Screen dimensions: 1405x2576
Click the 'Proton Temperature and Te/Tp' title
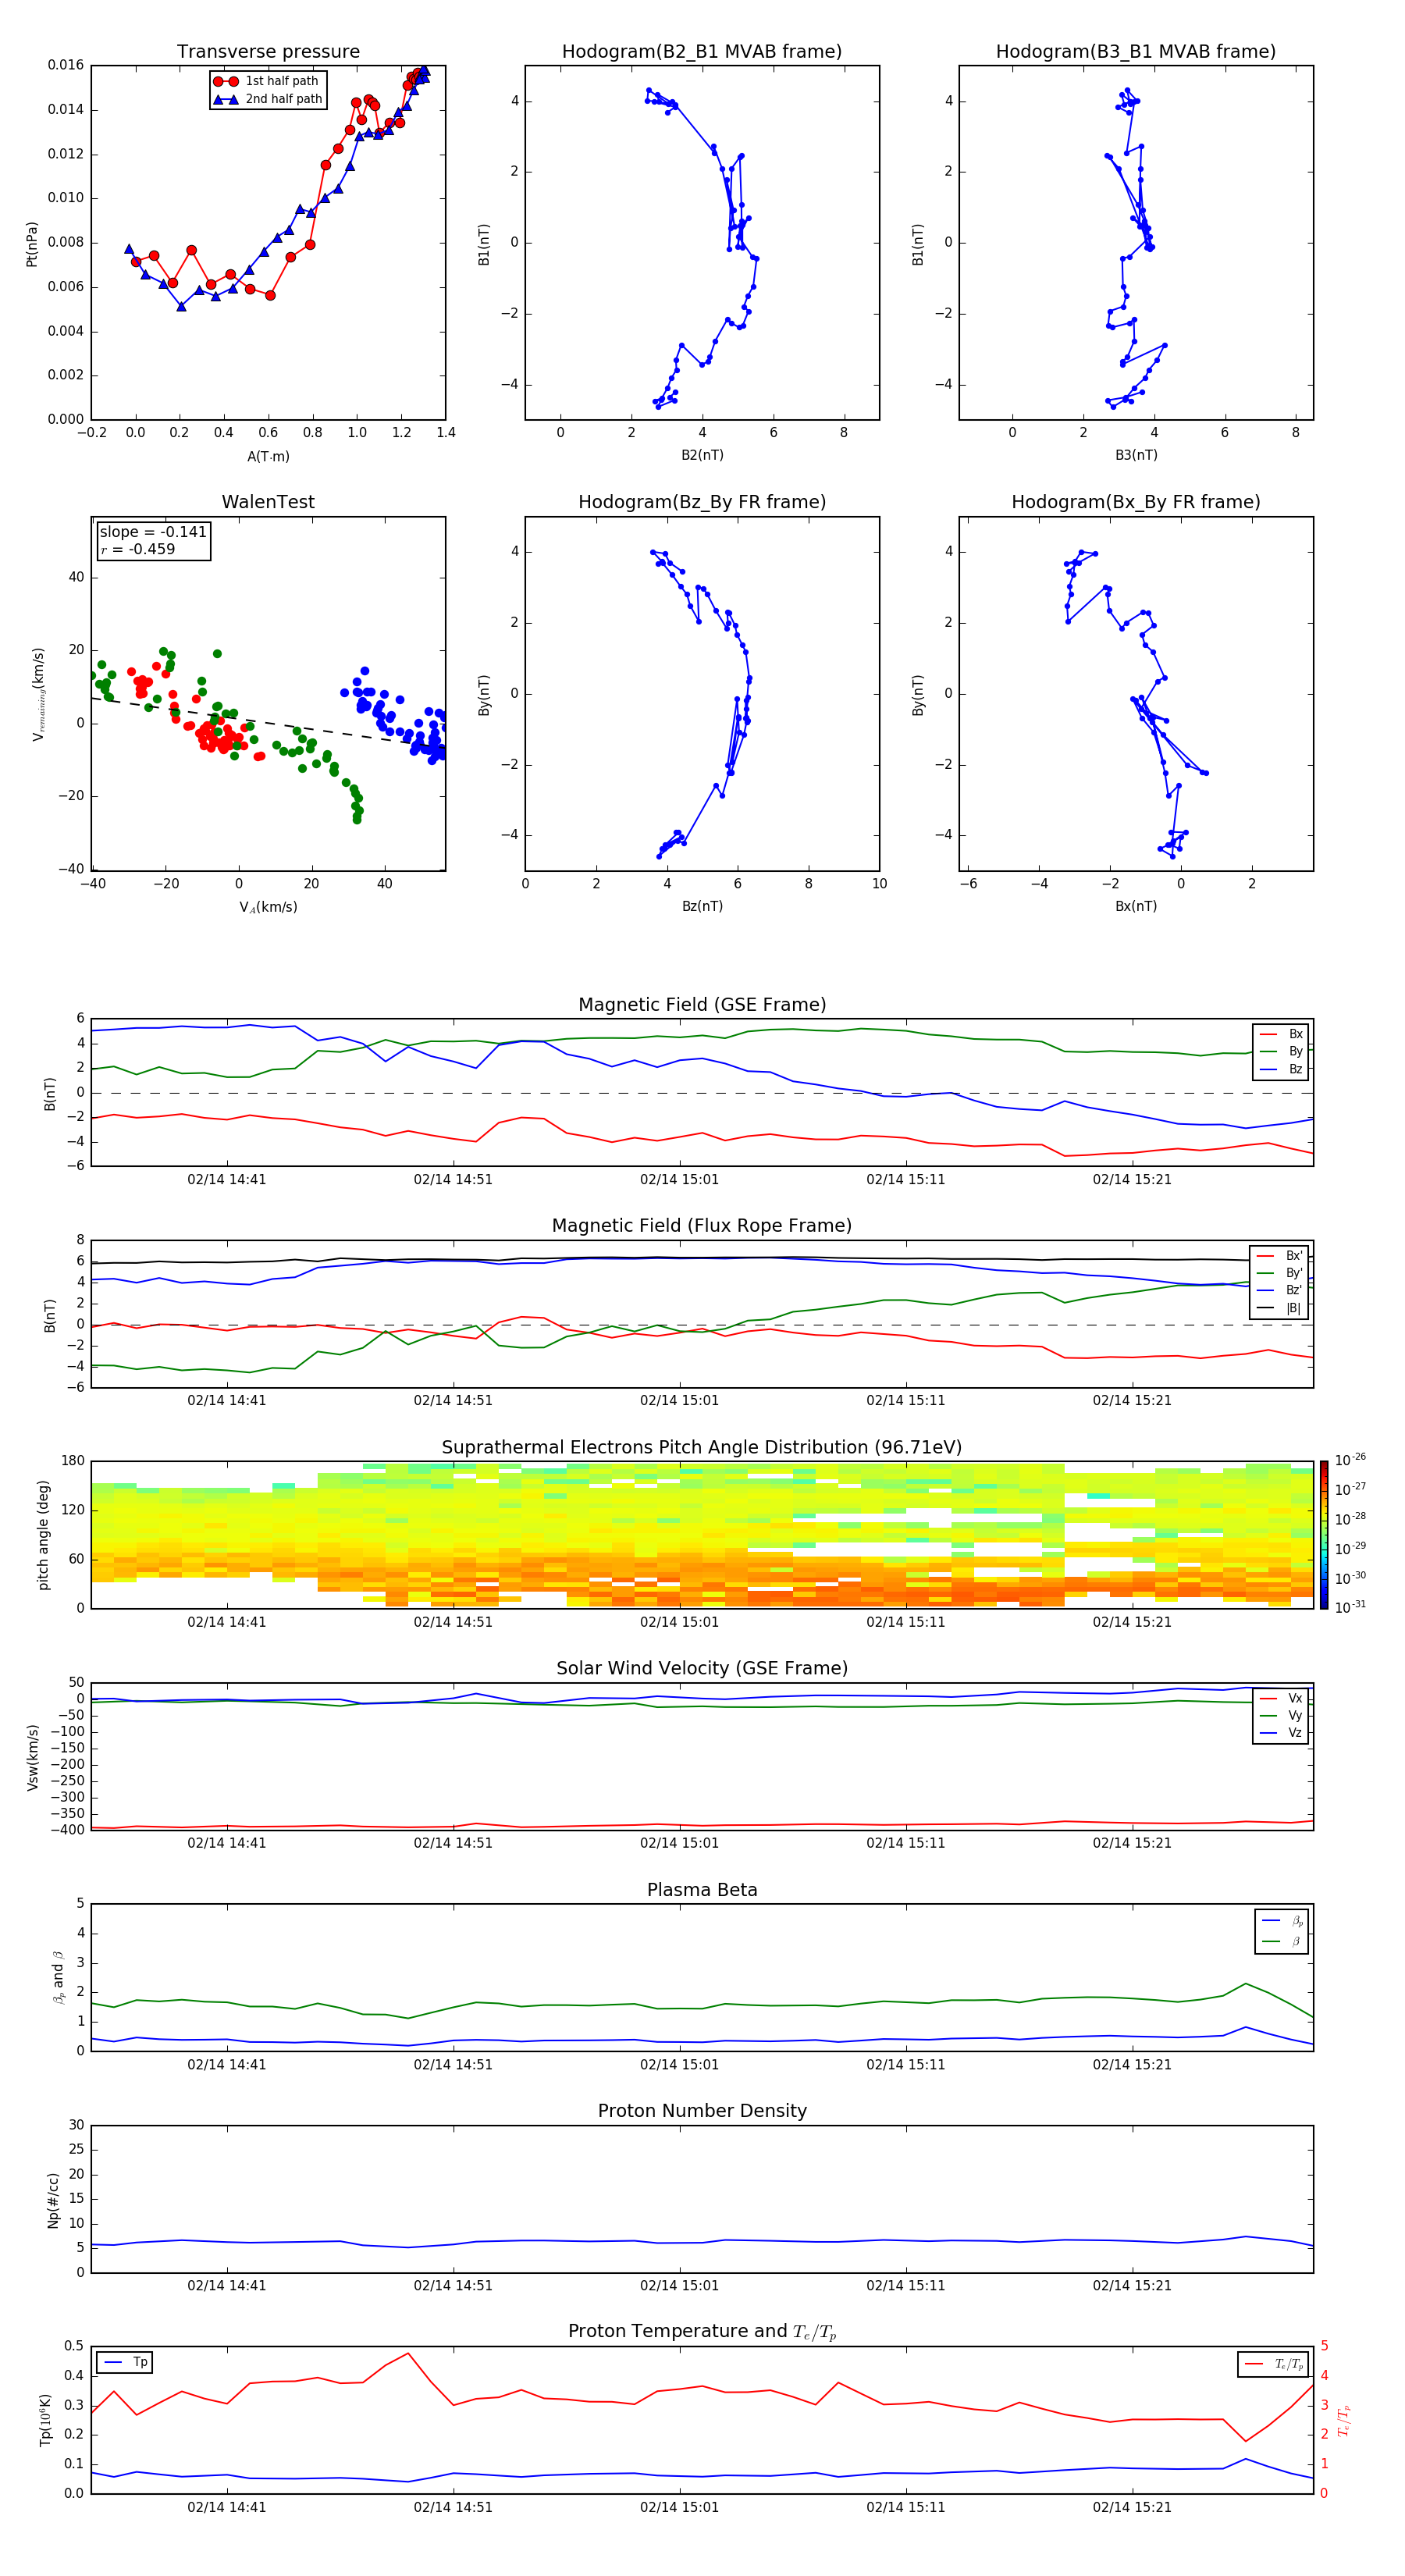[x=702, y=2332]
